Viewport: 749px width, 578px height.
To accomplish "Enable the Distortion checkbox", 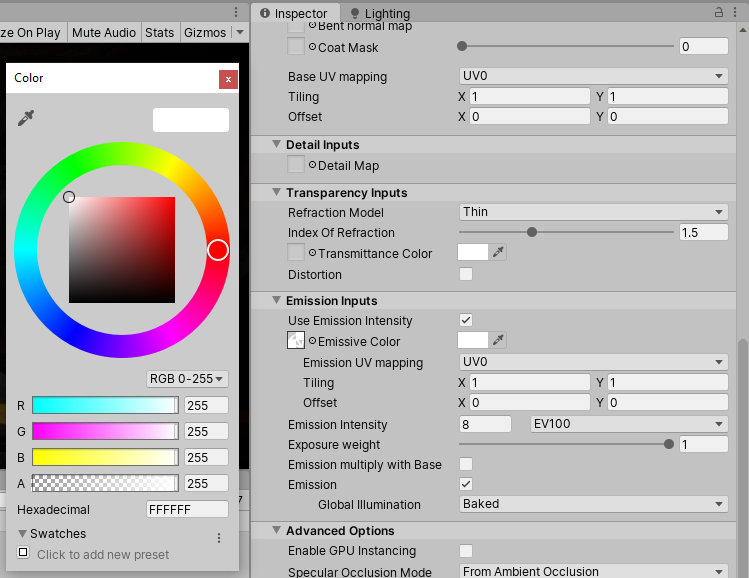I will coord(466,274).
